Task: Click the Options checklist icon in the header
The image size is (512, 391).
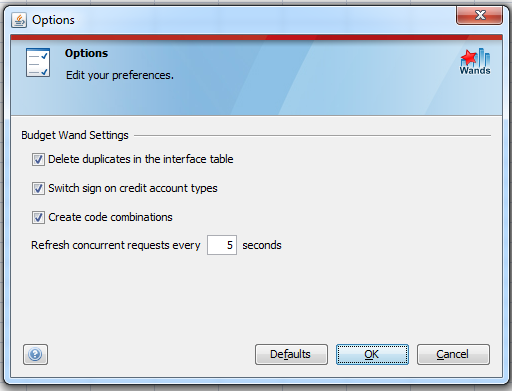Action: 38,63
